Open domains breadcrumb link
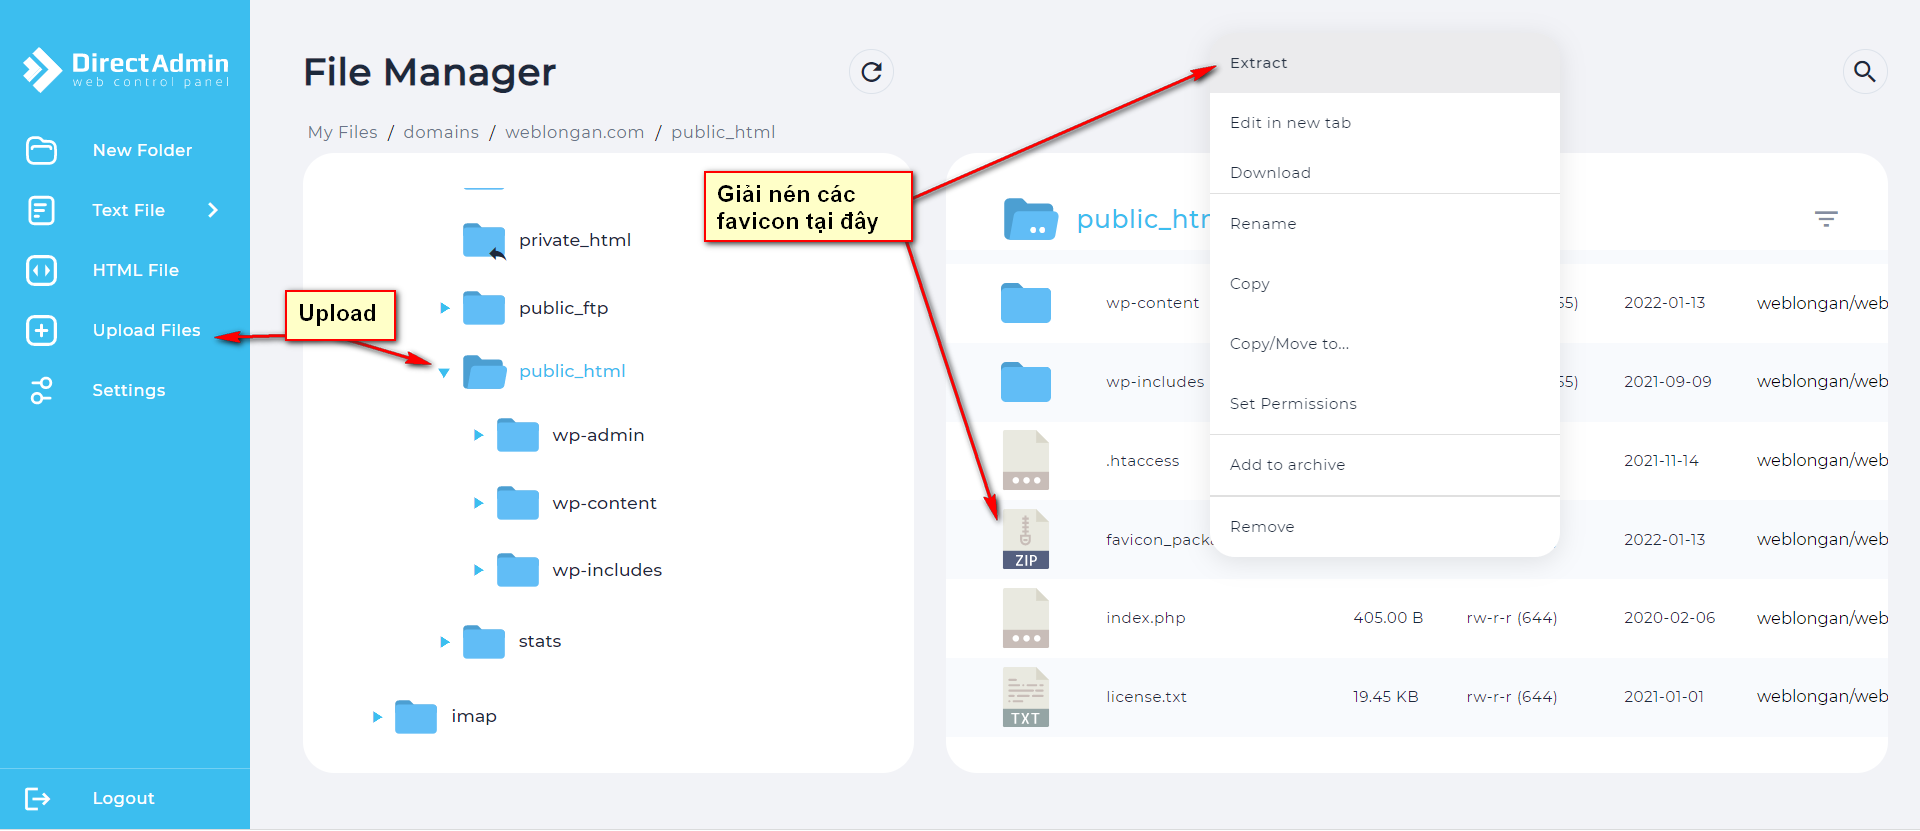 (441, 132)
